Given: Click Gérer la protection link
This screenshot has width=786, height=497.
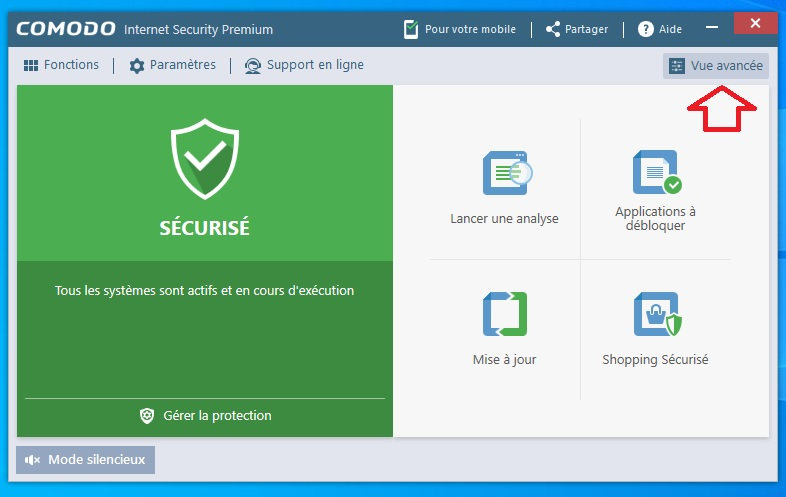Looking at the screenshot, I should click(x=205, y=416).
